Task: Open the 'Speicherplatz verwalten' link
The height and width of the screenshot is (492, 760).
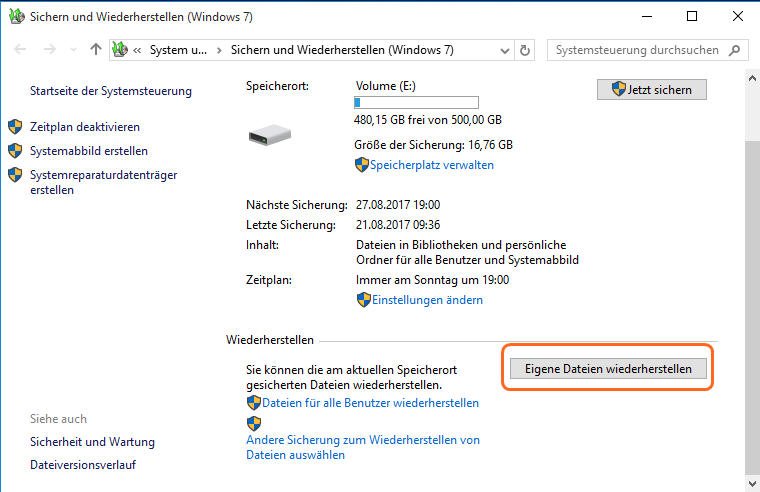Action: click(433, 165)
